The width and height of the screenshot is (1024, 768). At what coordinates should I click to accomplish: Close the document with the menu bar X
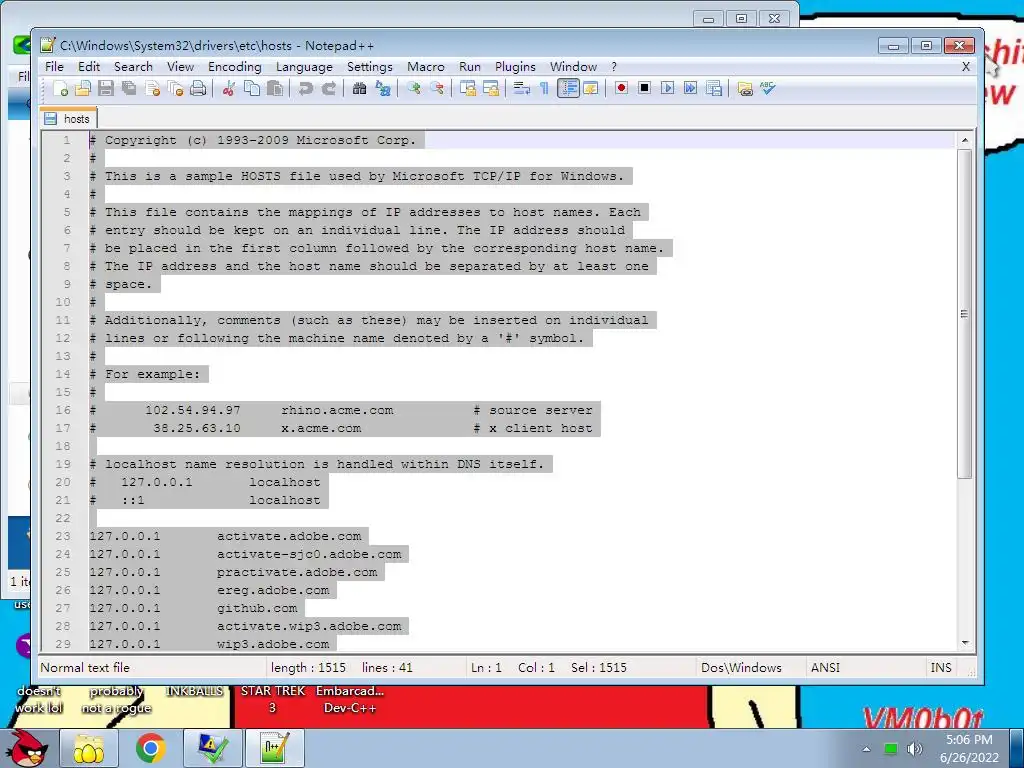966,67
